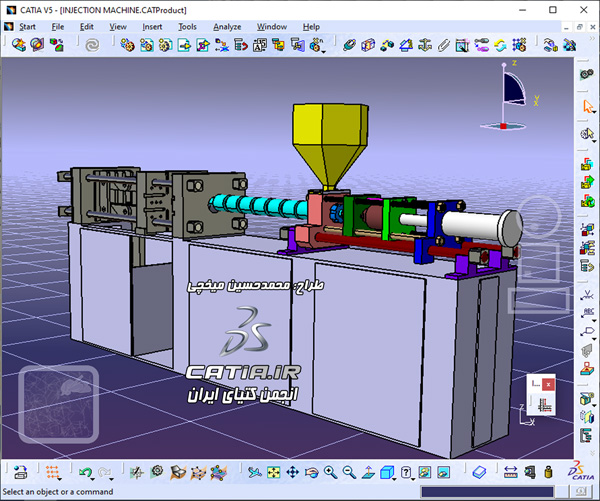The height and width of the screenshot is (501, 600).
Task: Open the Insert menu
Action: click(x=152, y=27)
